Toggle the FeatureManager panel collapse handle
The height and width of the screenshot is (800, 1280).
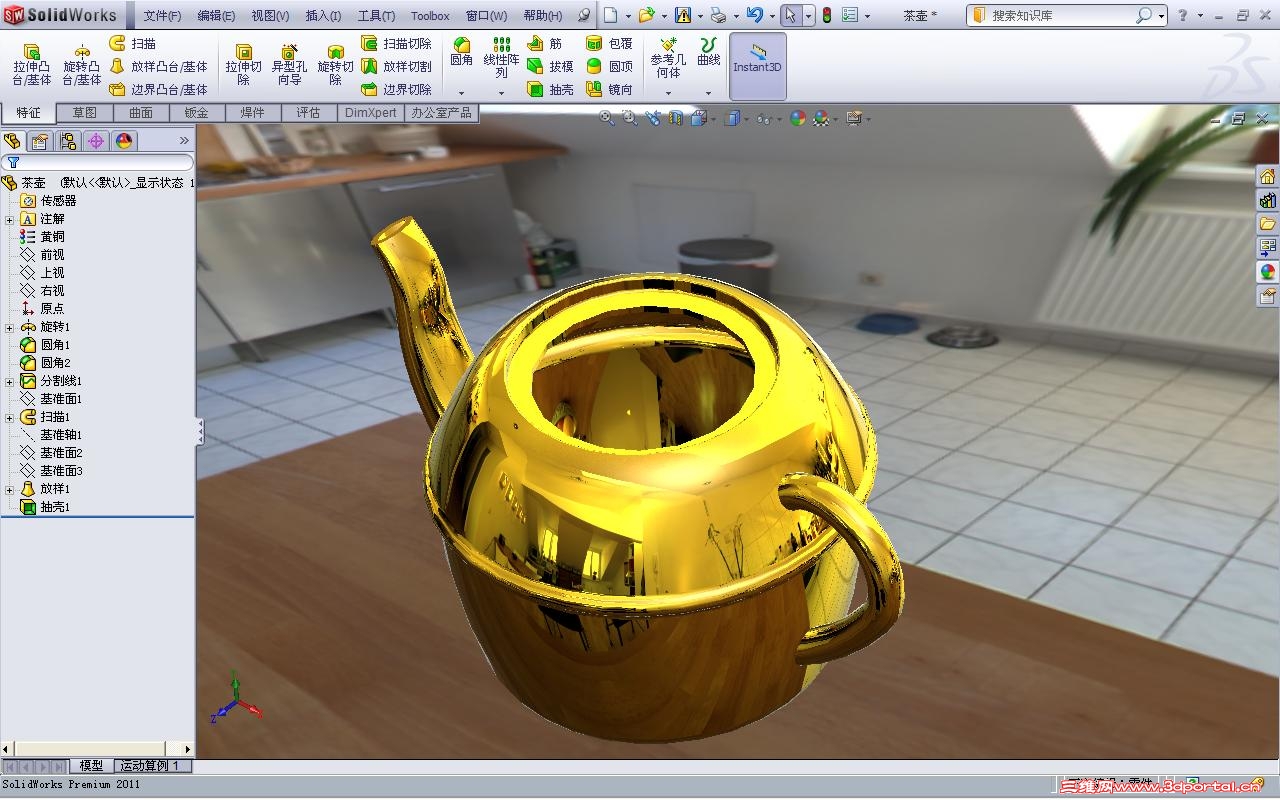click(x=200, y=432)
